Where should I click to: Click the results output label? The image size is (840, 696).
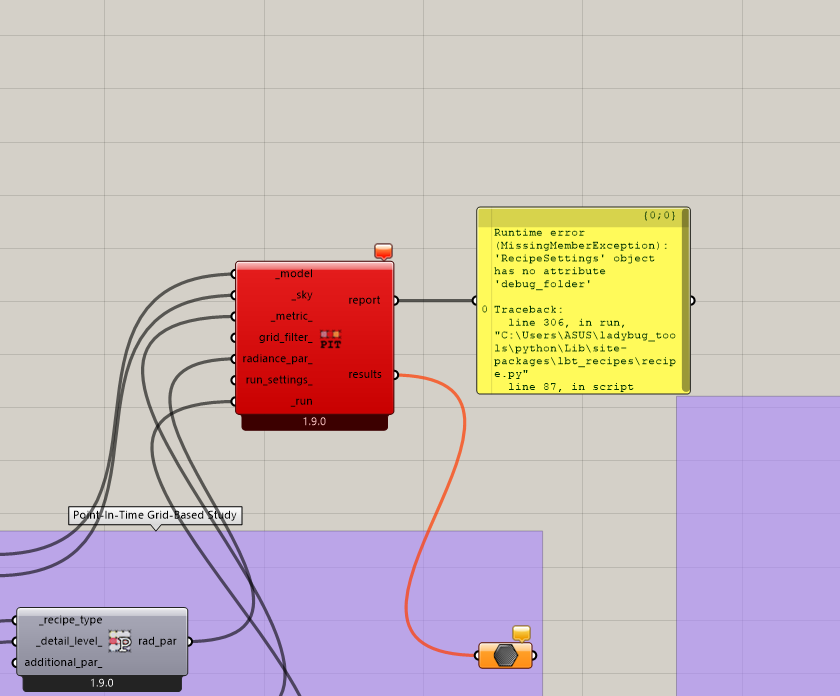coord(365,375)
